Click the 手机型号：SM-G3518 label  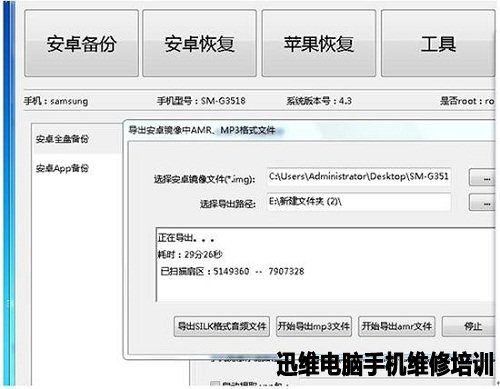coord(201,101)
